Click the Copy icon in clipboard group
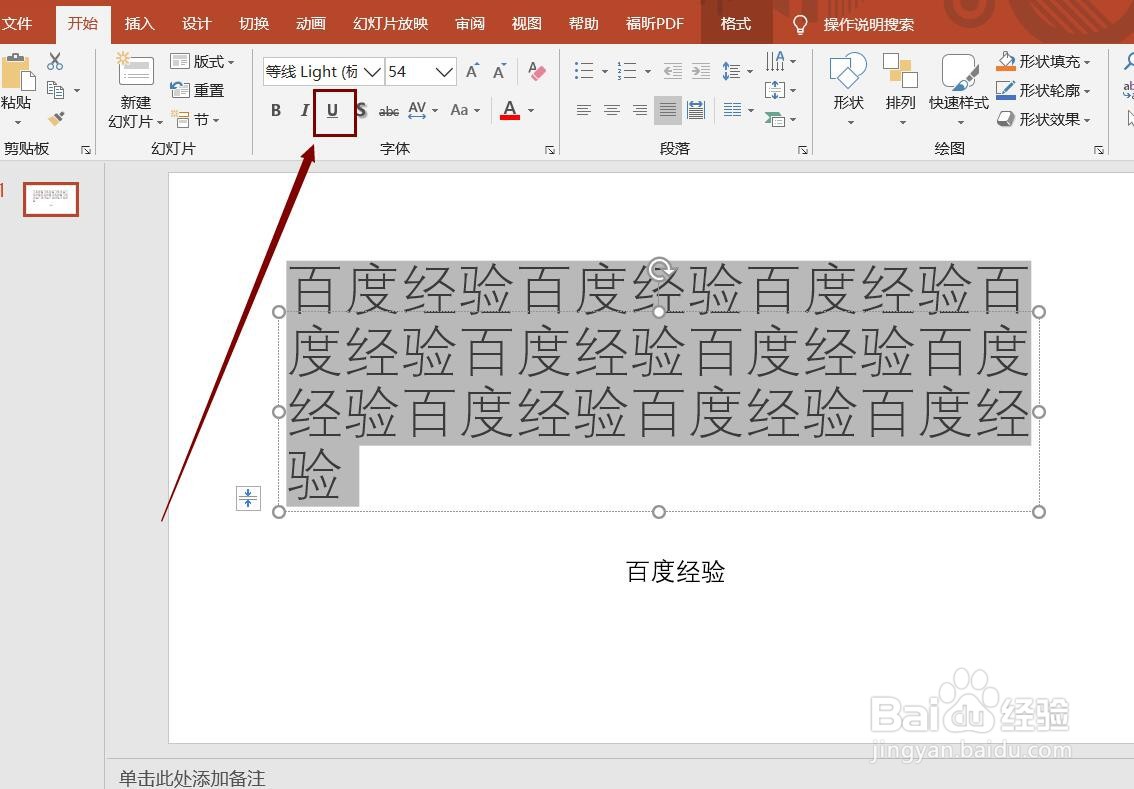 56,90
